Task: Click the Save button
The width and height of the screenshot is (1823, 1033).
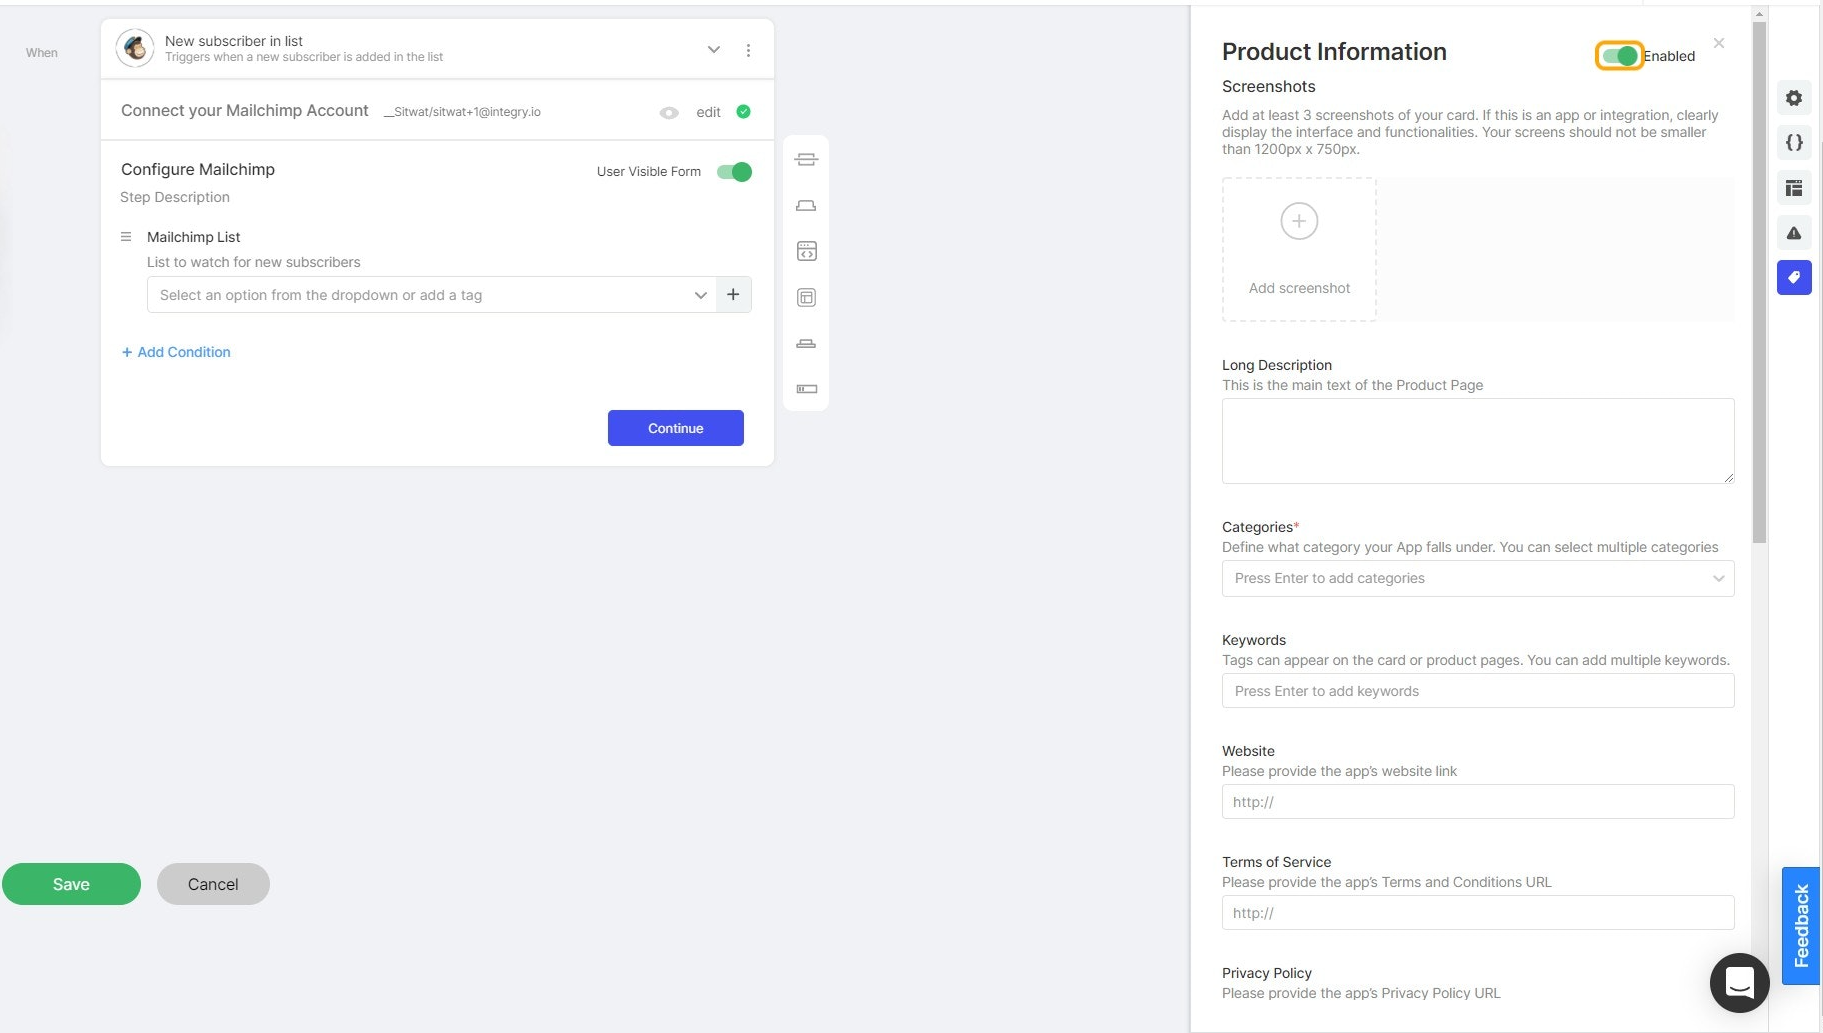Action: click(71, 884)
